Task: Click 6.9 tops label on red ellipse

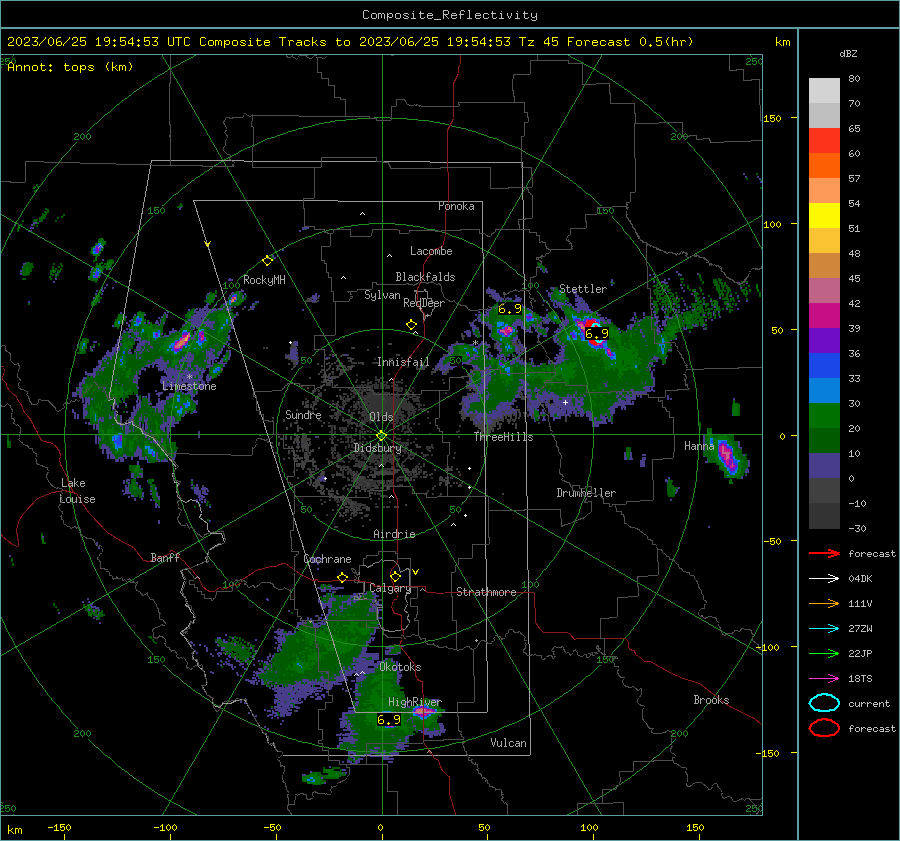Action: click(596, 334)
